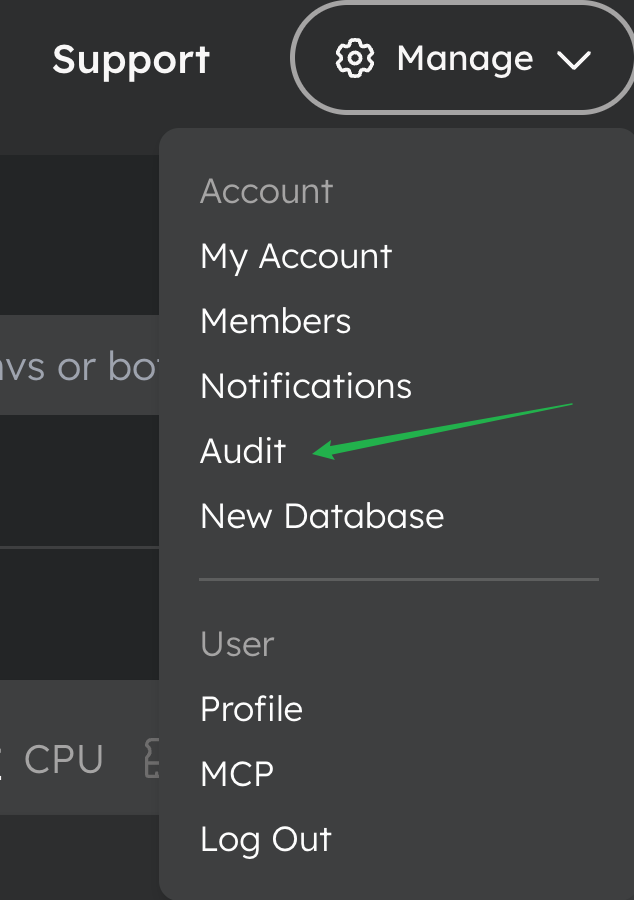The width and height of the screenshot is (634, 900).
Task: Select MCP under the User section
Action: pyautogui.click(x=236, y=773)
